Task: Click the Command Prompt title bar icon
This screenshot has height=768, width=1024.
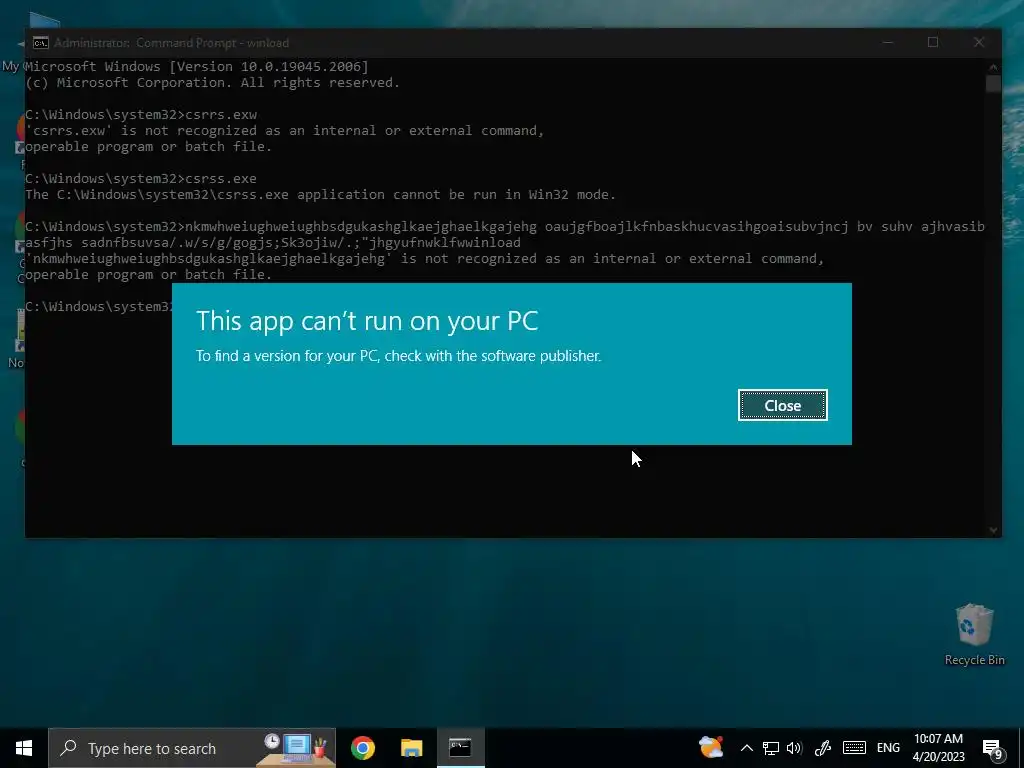Action: [40, 43]
